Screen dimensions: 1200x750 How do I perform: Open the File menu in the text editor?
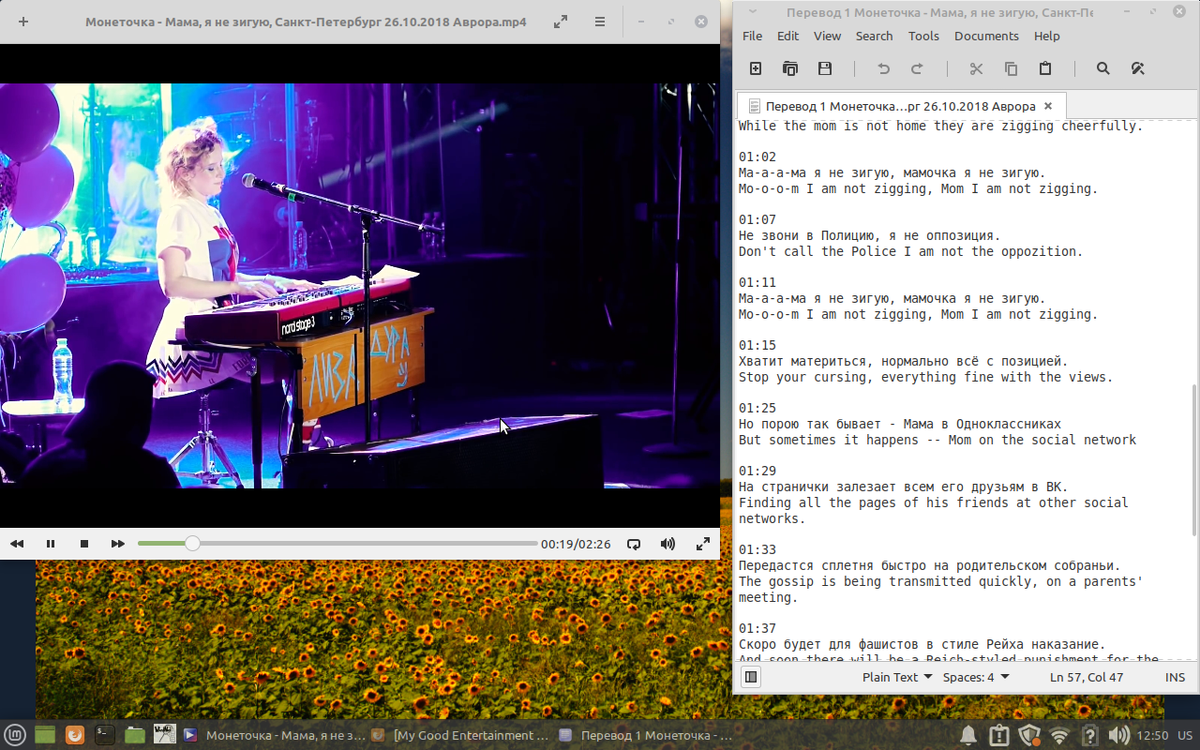(752, 36)
